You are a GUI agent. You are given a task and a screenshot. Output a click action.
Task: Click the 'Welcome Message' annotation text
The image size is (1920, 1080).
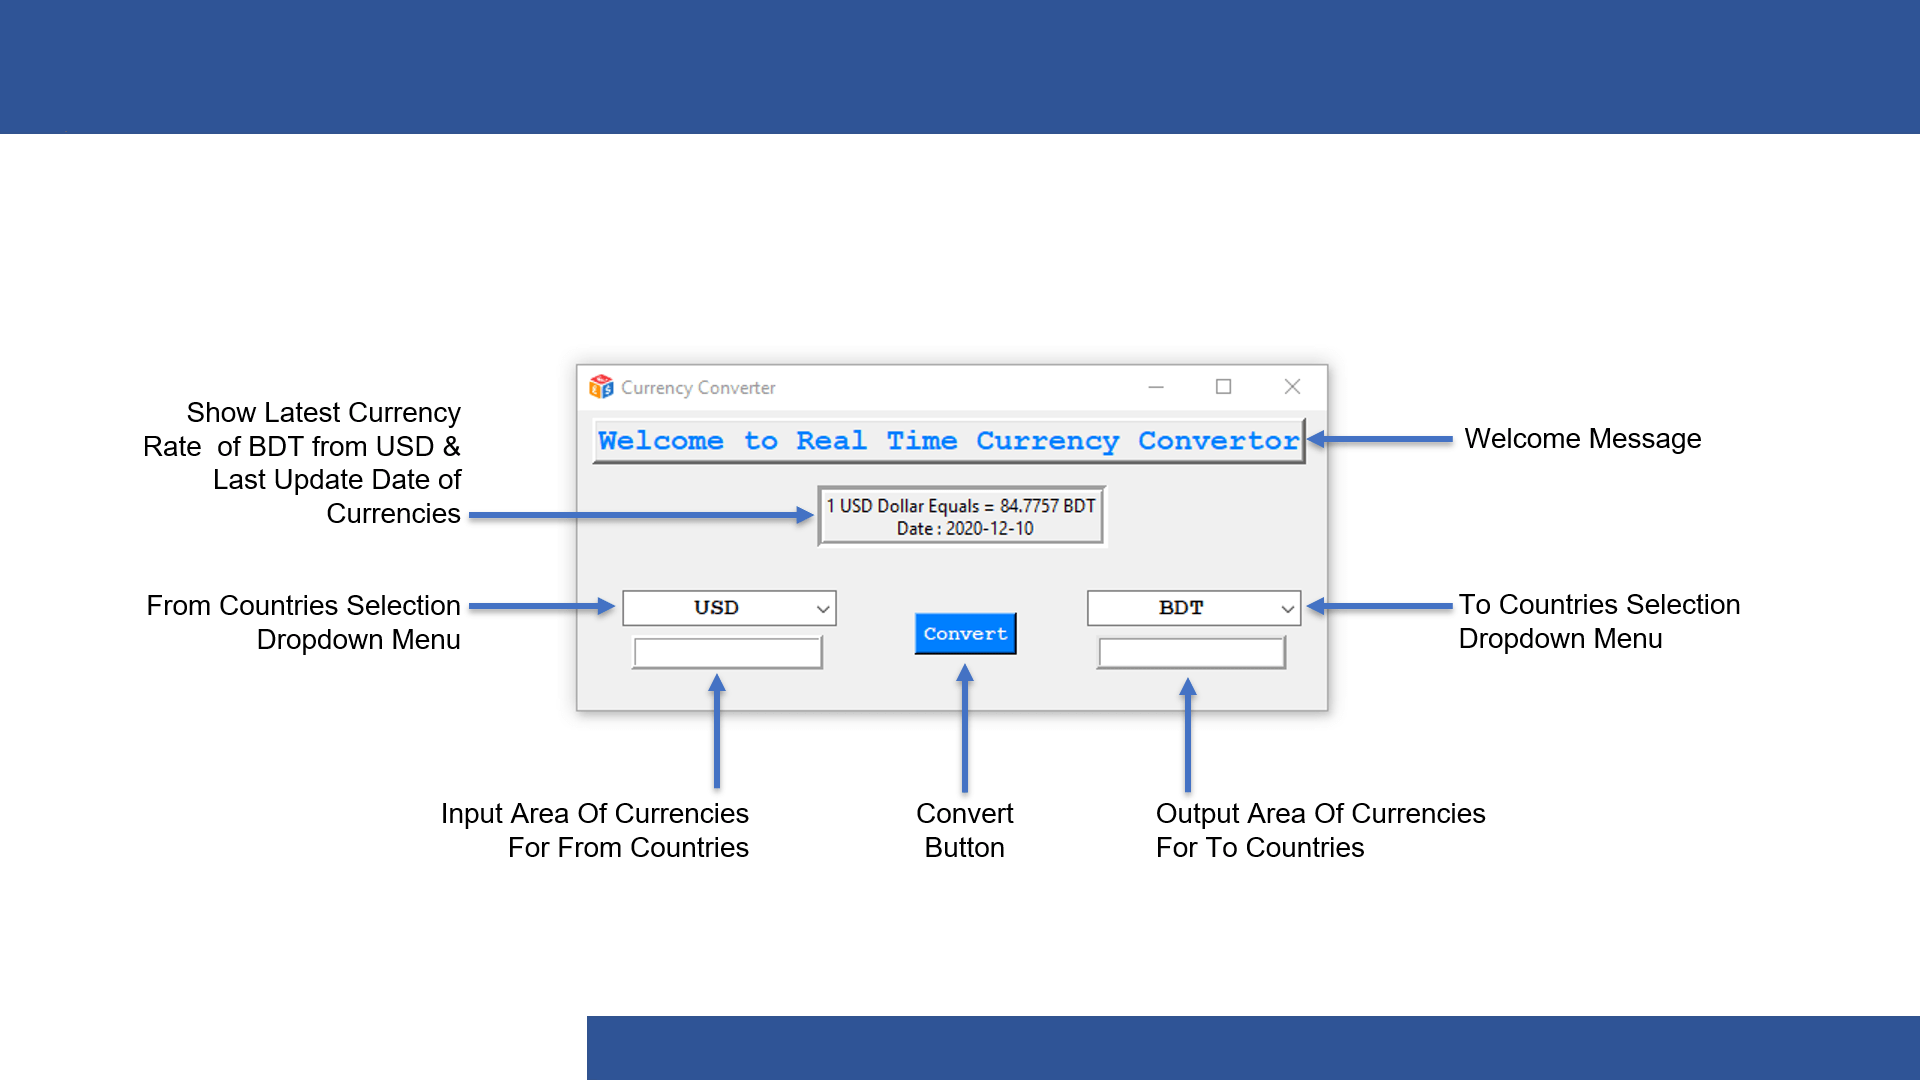tap(1582, 439)
